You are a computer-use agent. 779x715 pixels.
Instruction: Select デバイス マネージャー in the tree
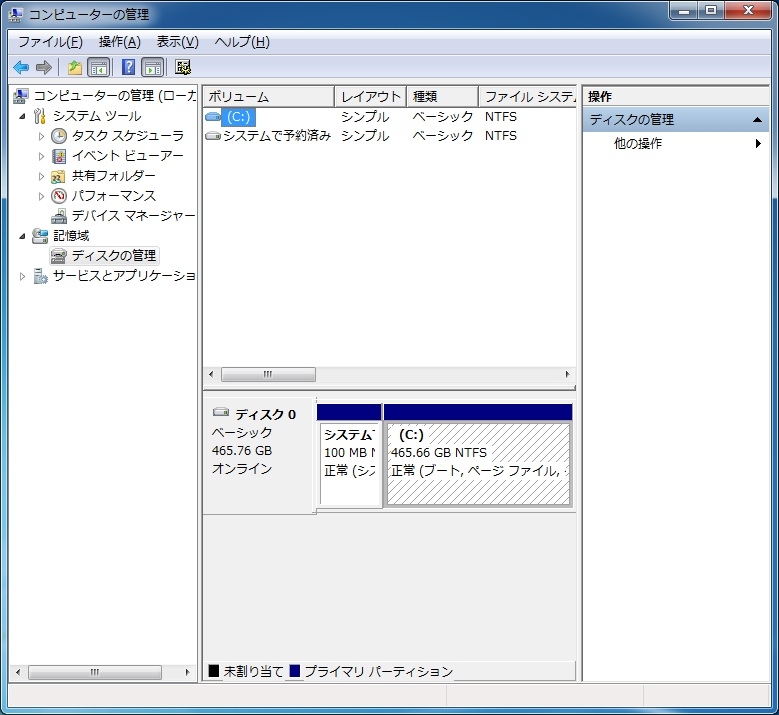[x=133, y=216]
